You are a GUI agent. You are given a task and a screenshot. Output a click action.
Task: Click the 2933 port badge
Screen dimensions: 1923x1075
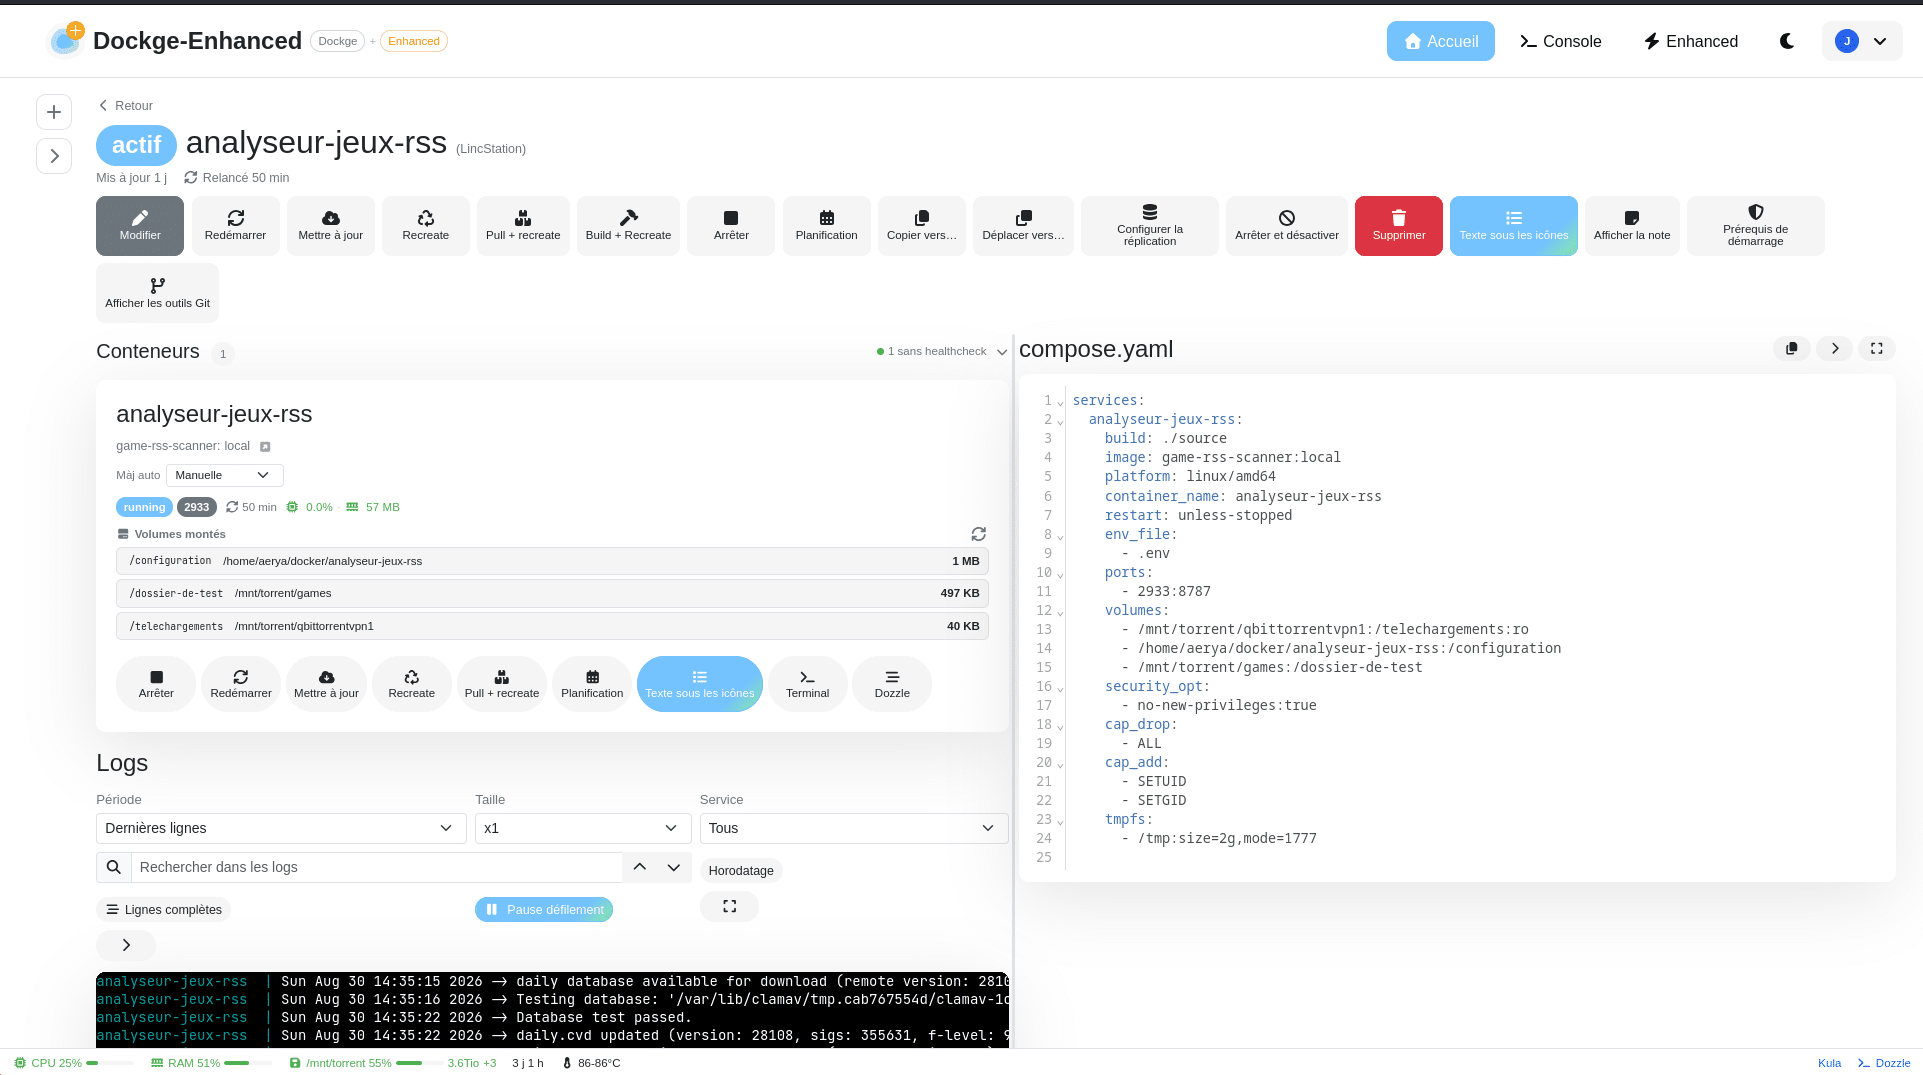click(197, 507)
